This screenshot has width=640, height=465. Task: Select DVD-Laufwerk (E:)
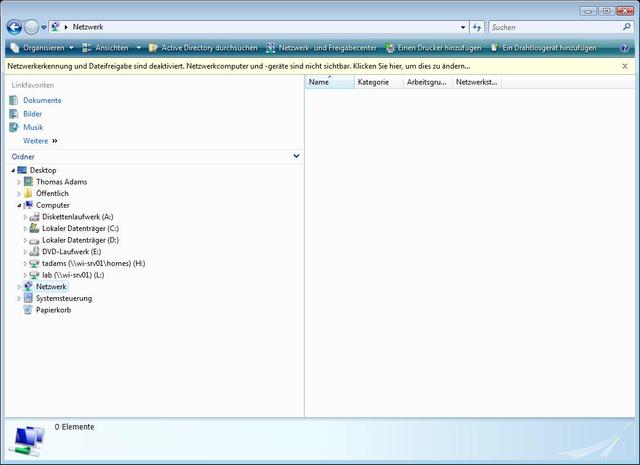coord(71,252)
